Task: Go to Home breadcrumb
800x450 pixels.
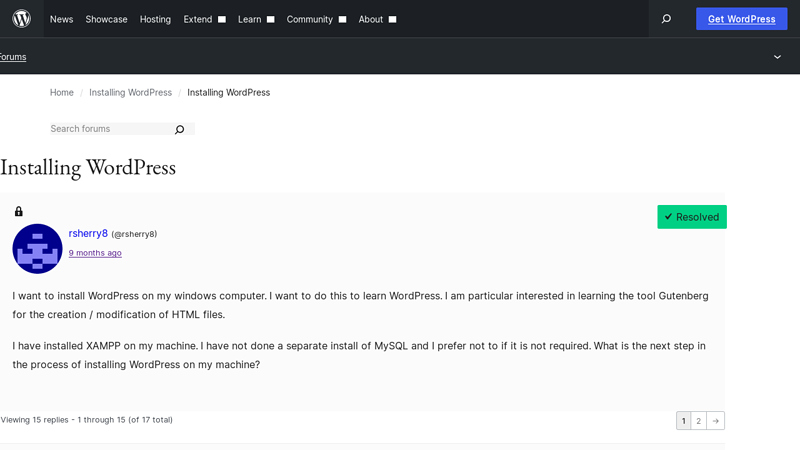Action: [62, 92]
